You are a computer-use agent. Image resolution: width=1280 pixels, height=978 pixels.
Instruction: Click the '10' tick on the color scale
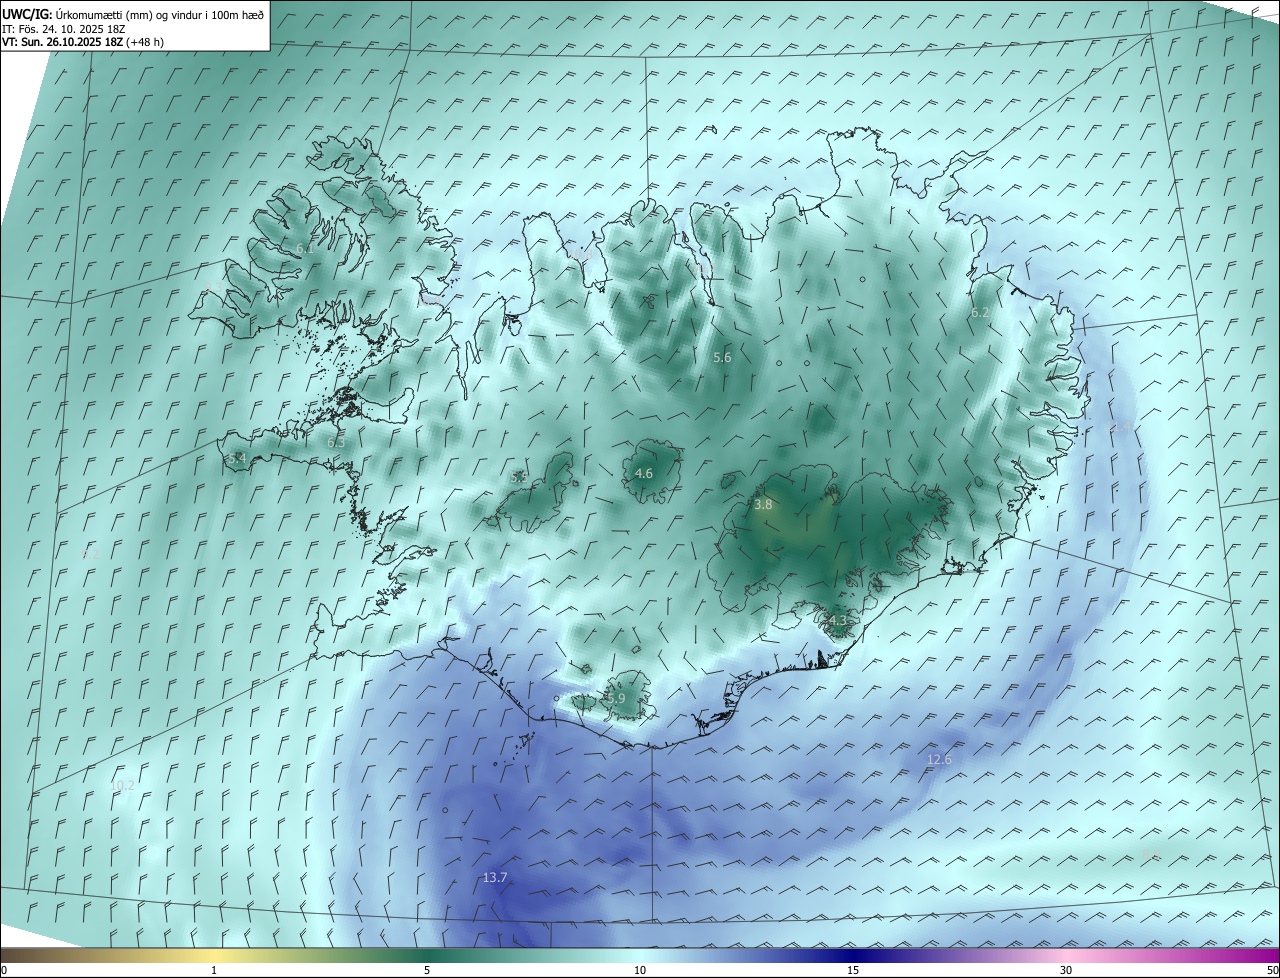pos(640,971)
